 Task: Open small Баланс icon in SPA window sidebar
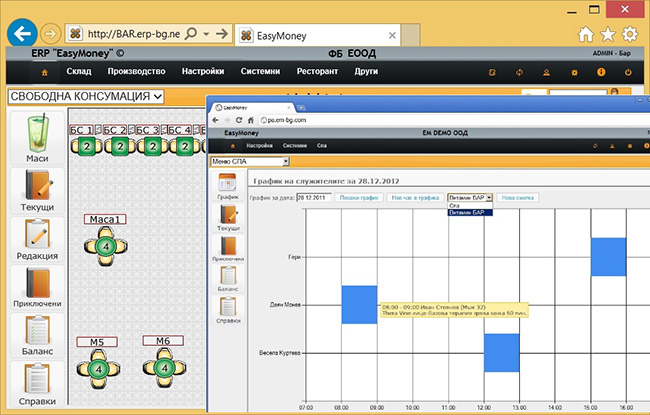tap(228, 278)
